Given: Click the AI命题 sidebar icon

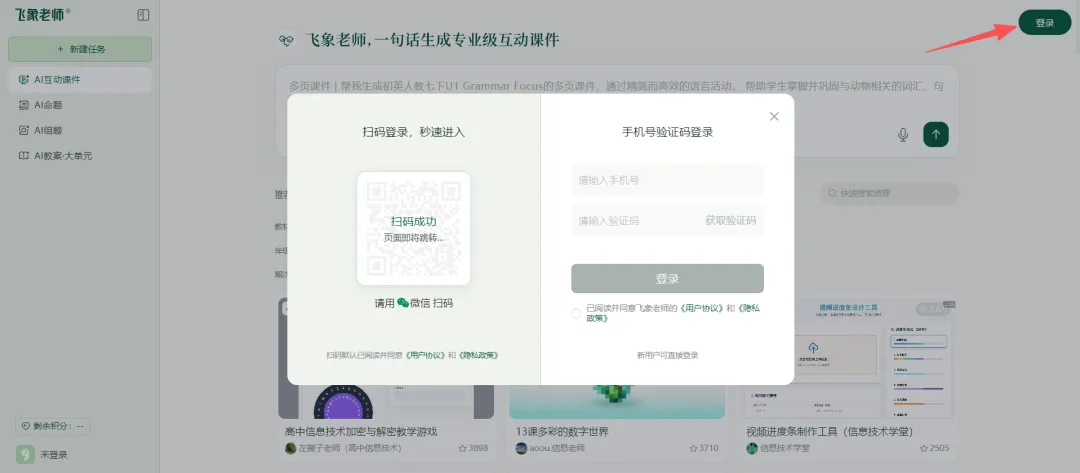Looking at the screenshot, I should pos(24,105).
